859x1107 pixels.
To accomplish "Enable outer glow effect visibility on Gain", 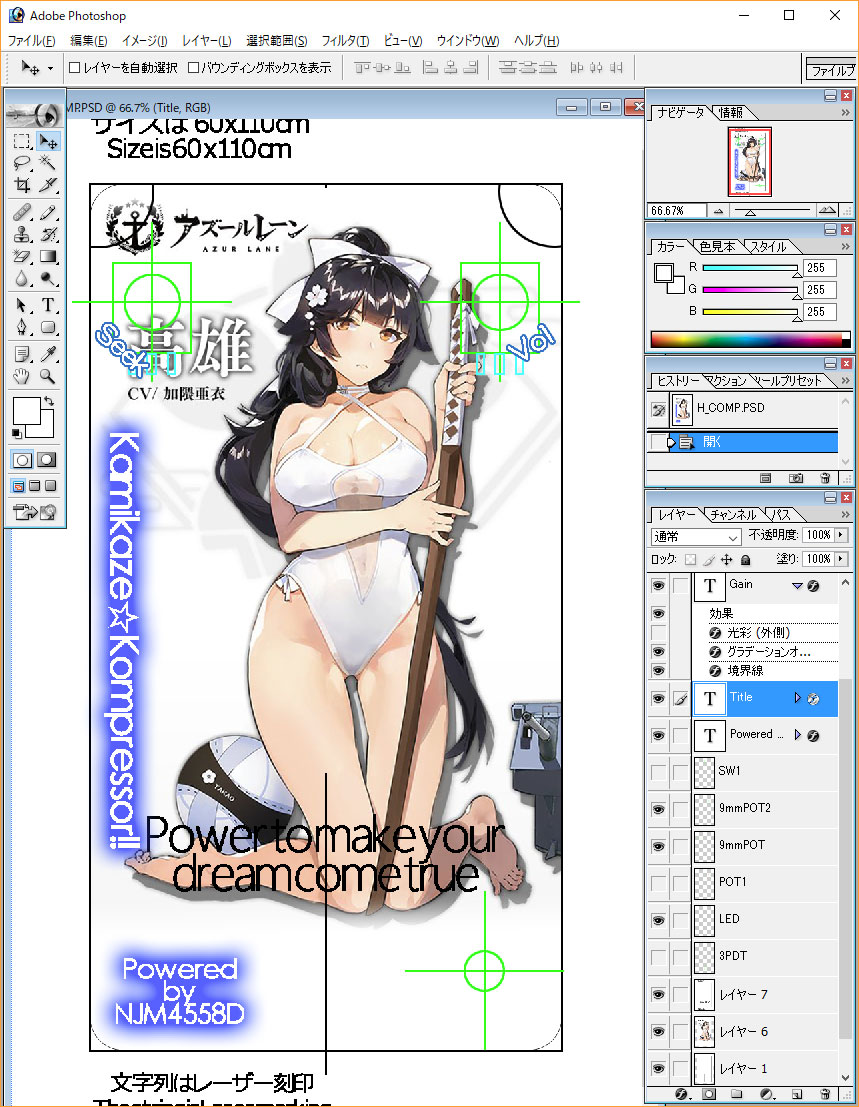I will 659,633.
